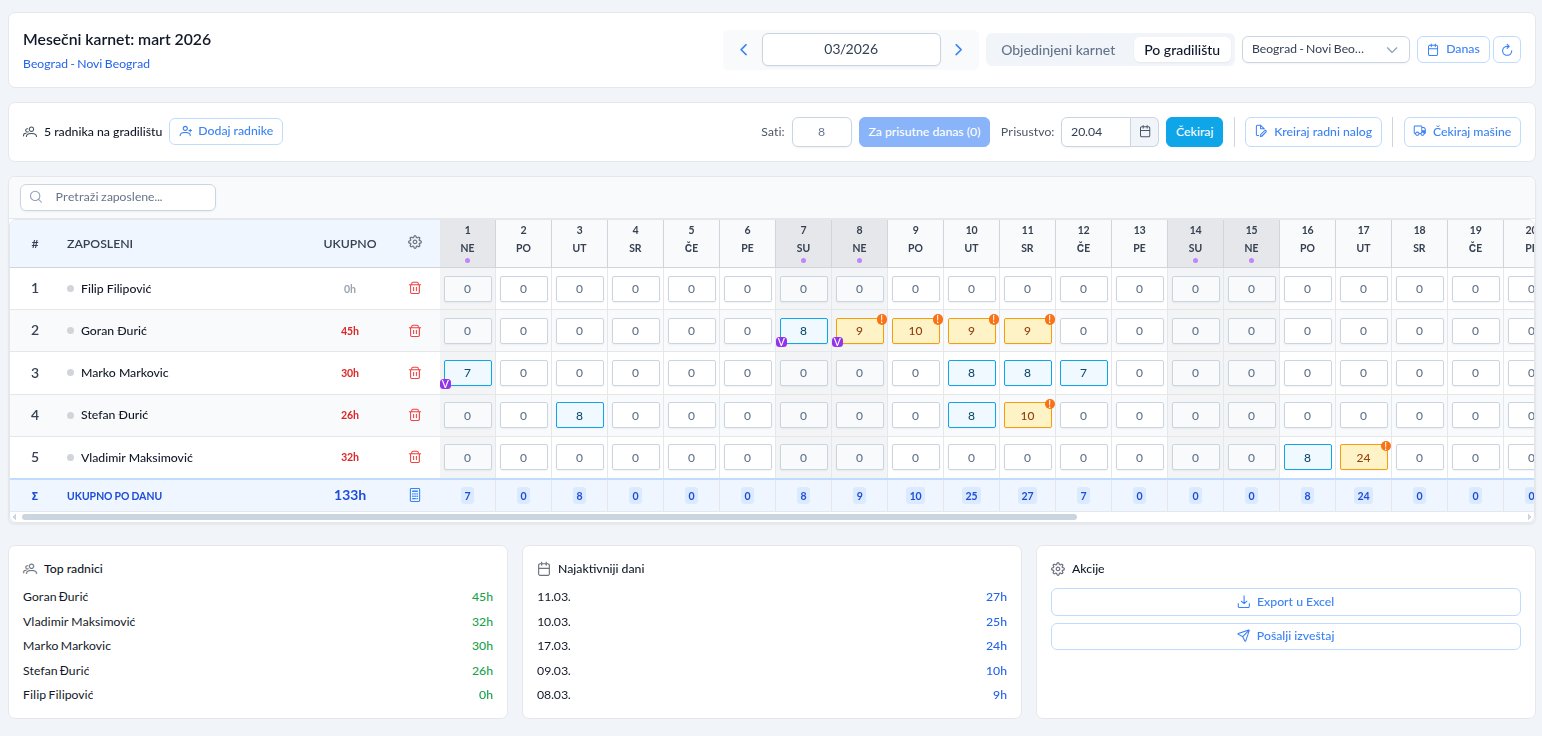Image resolution: width=1542 pixels, height=736 pixels.
Task: Click the Pretraži zaposlene search field
Action: pyautogui.click(x=118, y=197)
